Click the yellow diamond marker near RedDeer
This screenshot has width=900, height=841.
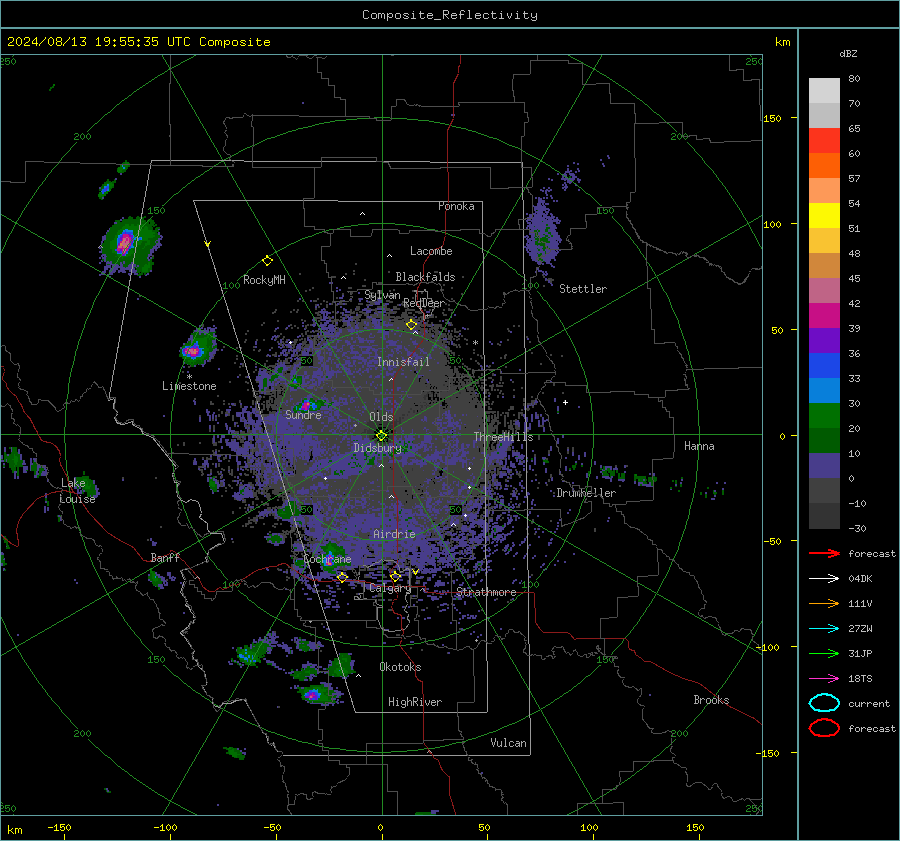click(411, 325)
